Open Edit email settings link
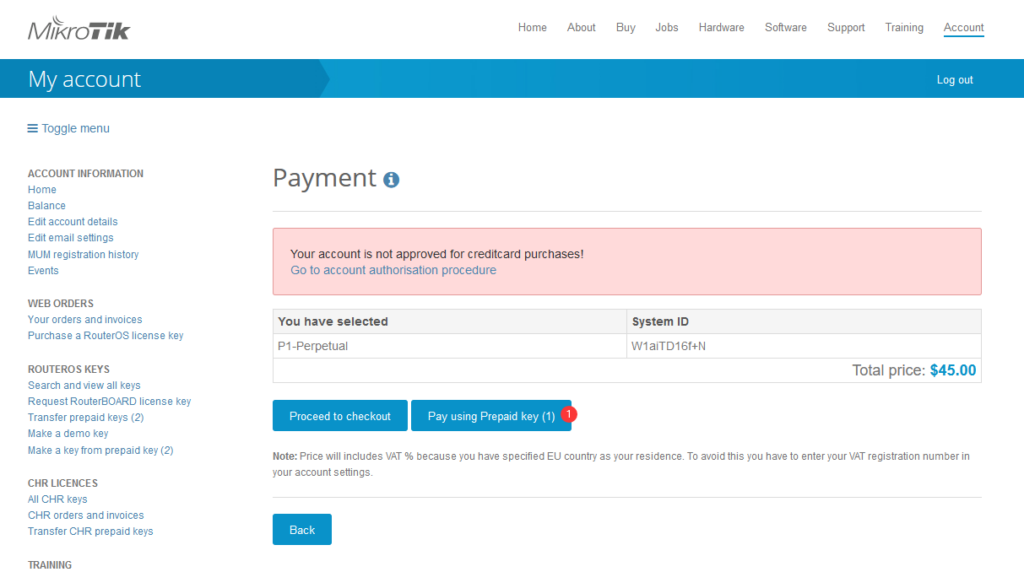1024x572 pixels. (71, 238)
